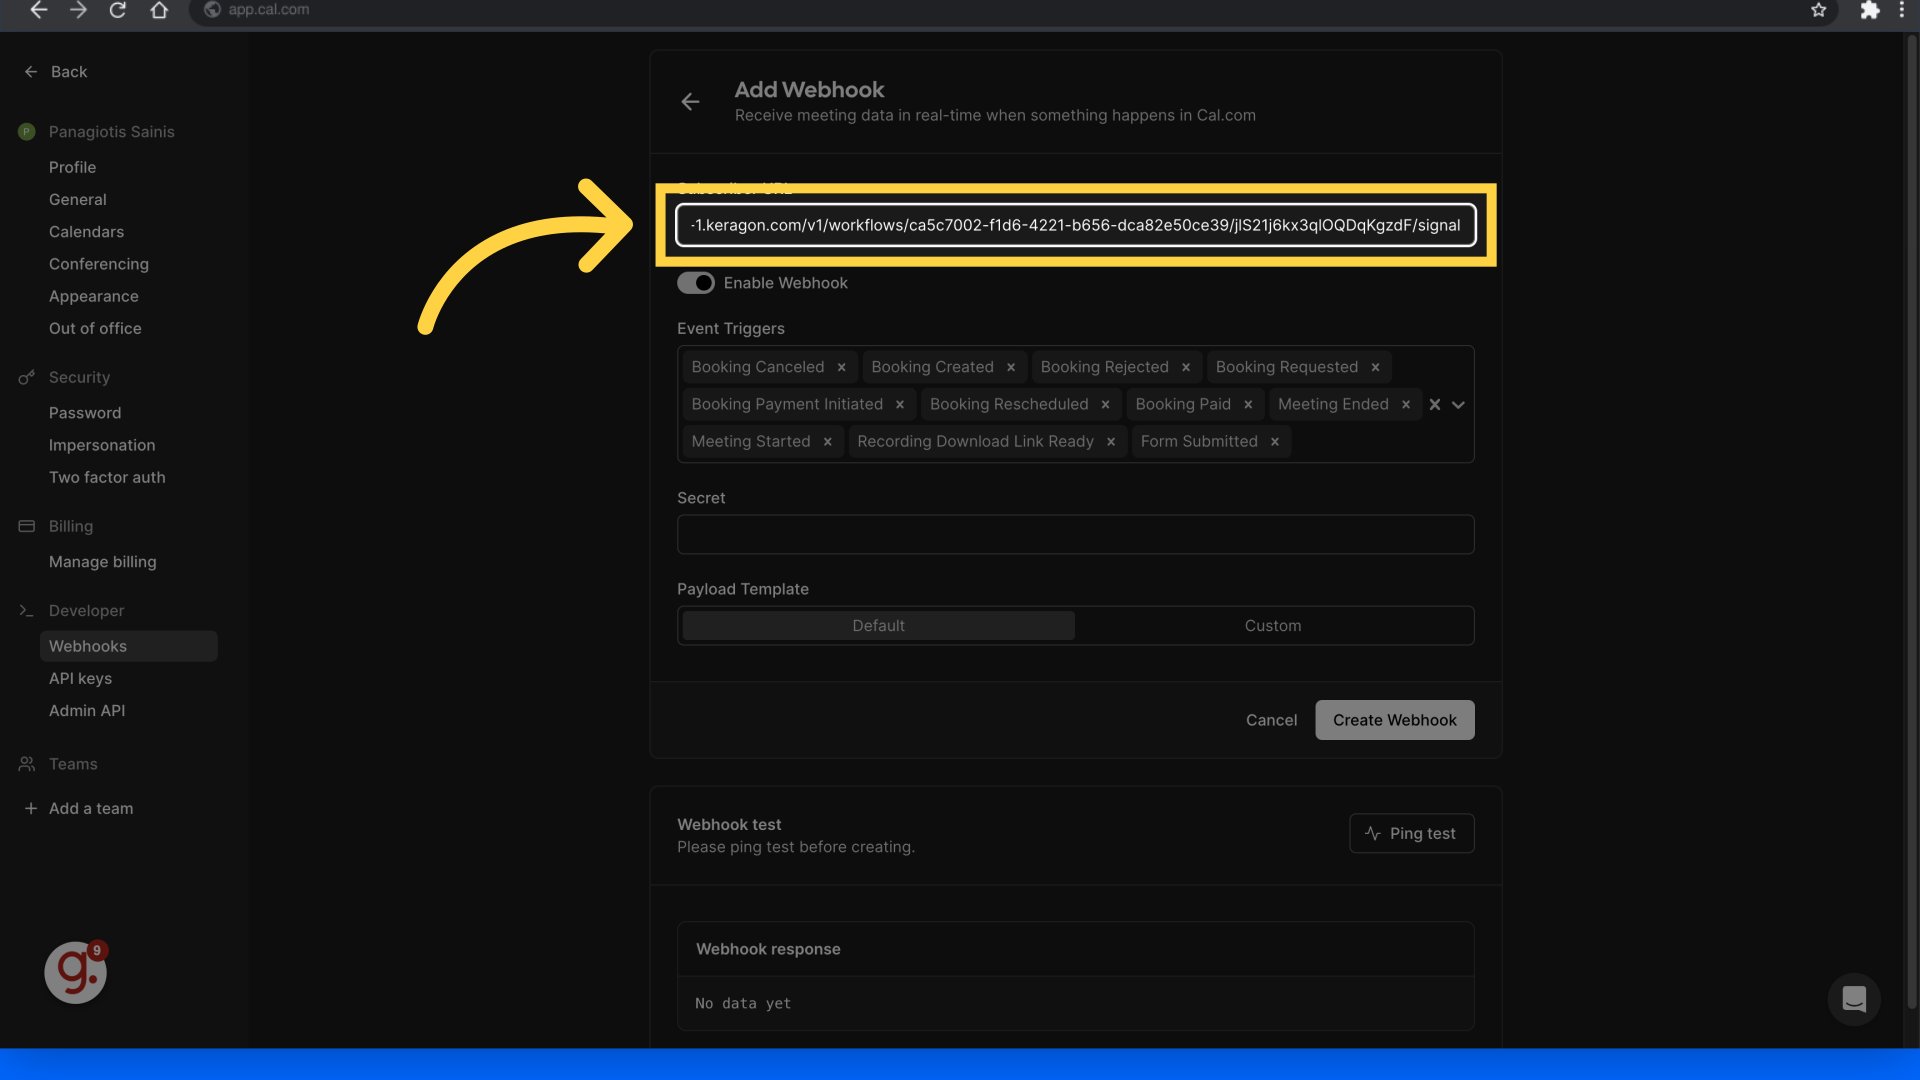Viewport: 1920px width, 1080px height.
Task: Click Add a team
Action: click(x=79, y=808)
